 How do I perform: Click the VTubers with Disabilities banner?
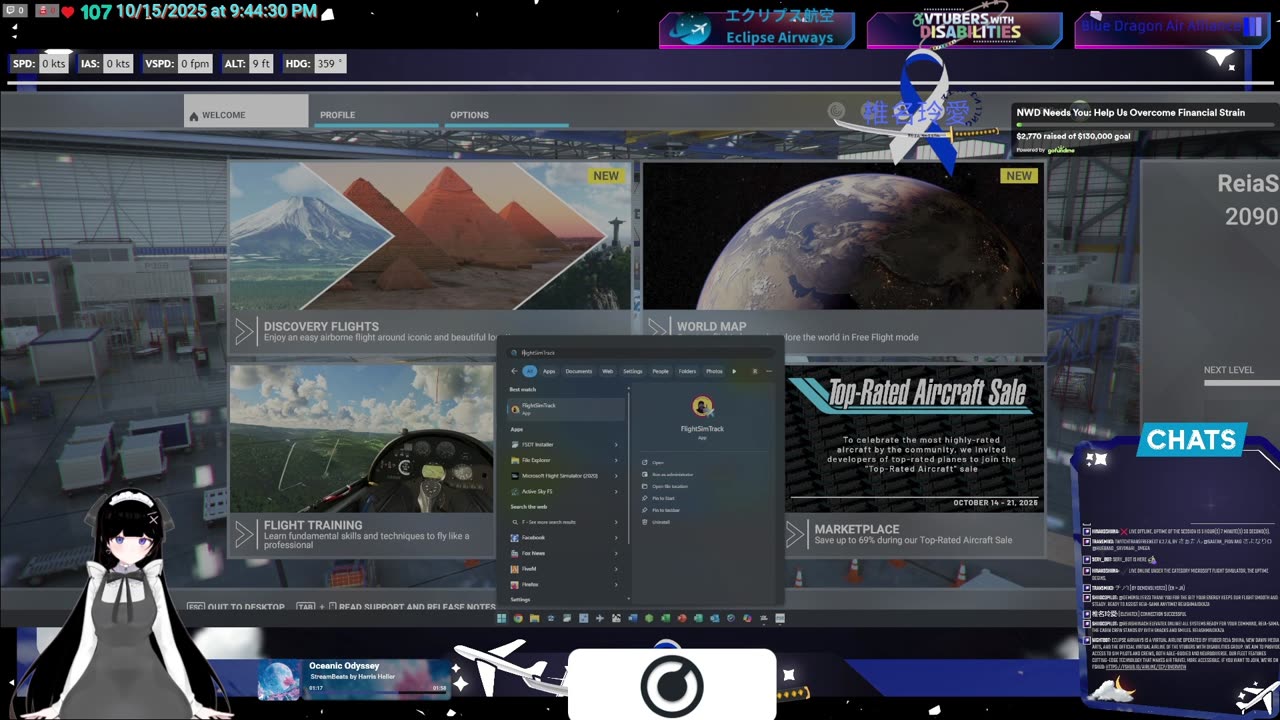tap(964, 29)
